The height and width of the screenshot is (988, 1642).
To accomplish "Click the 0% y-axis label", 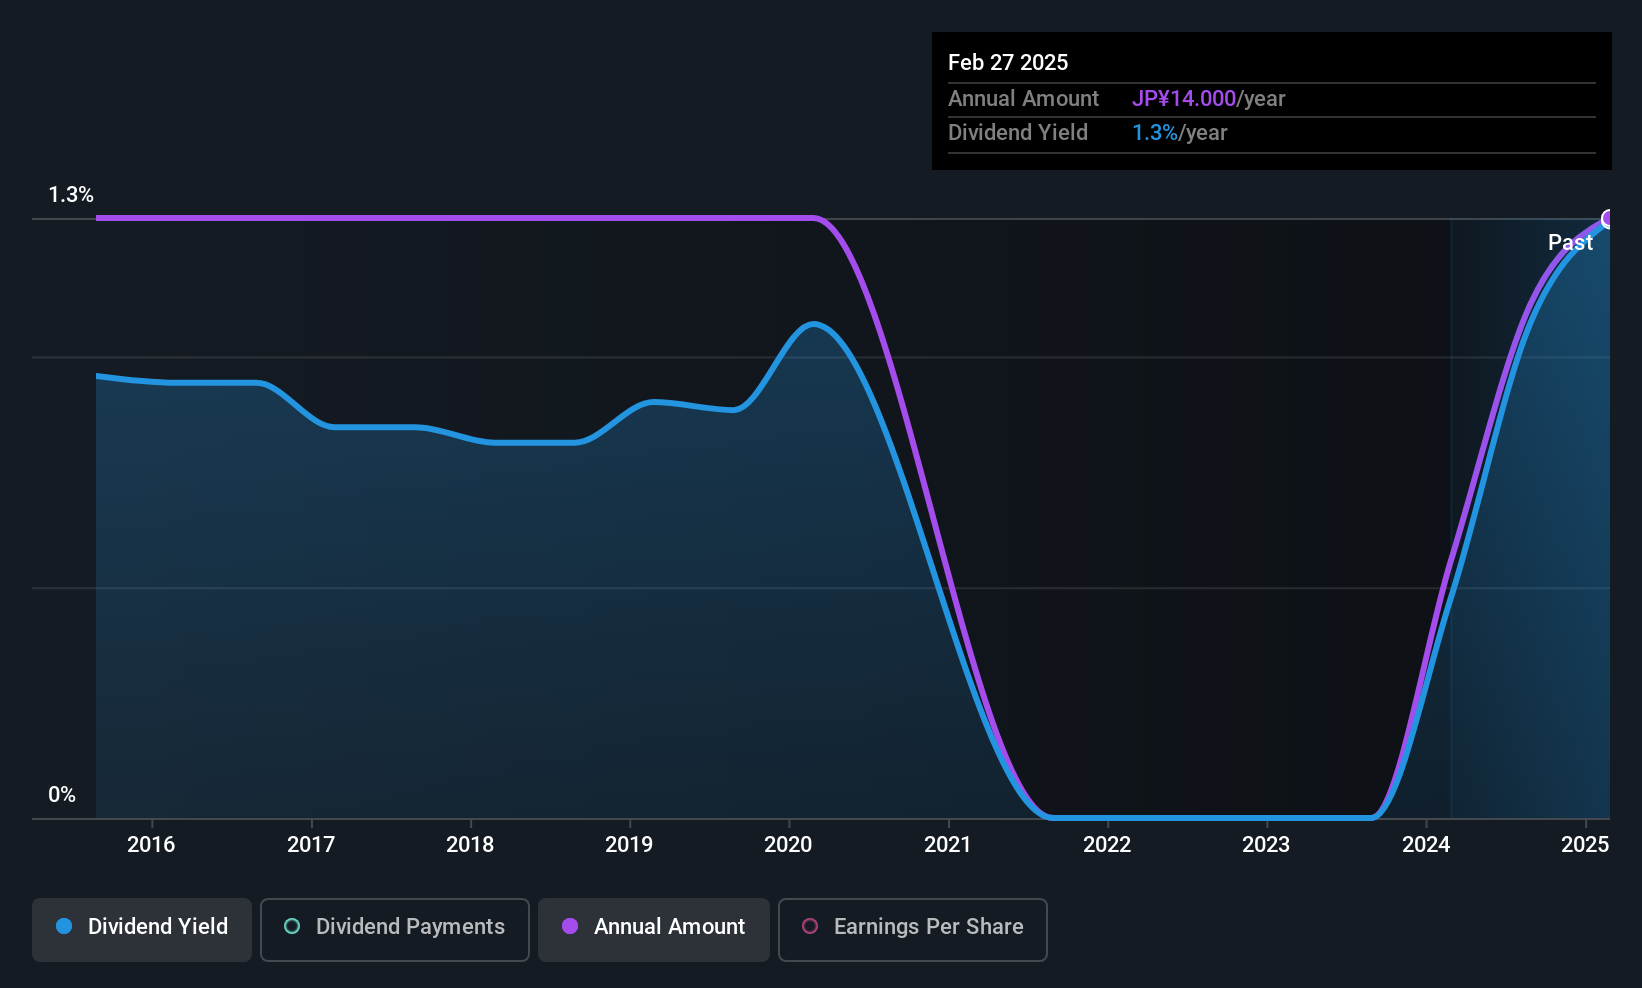I will [x=62, y=795].
